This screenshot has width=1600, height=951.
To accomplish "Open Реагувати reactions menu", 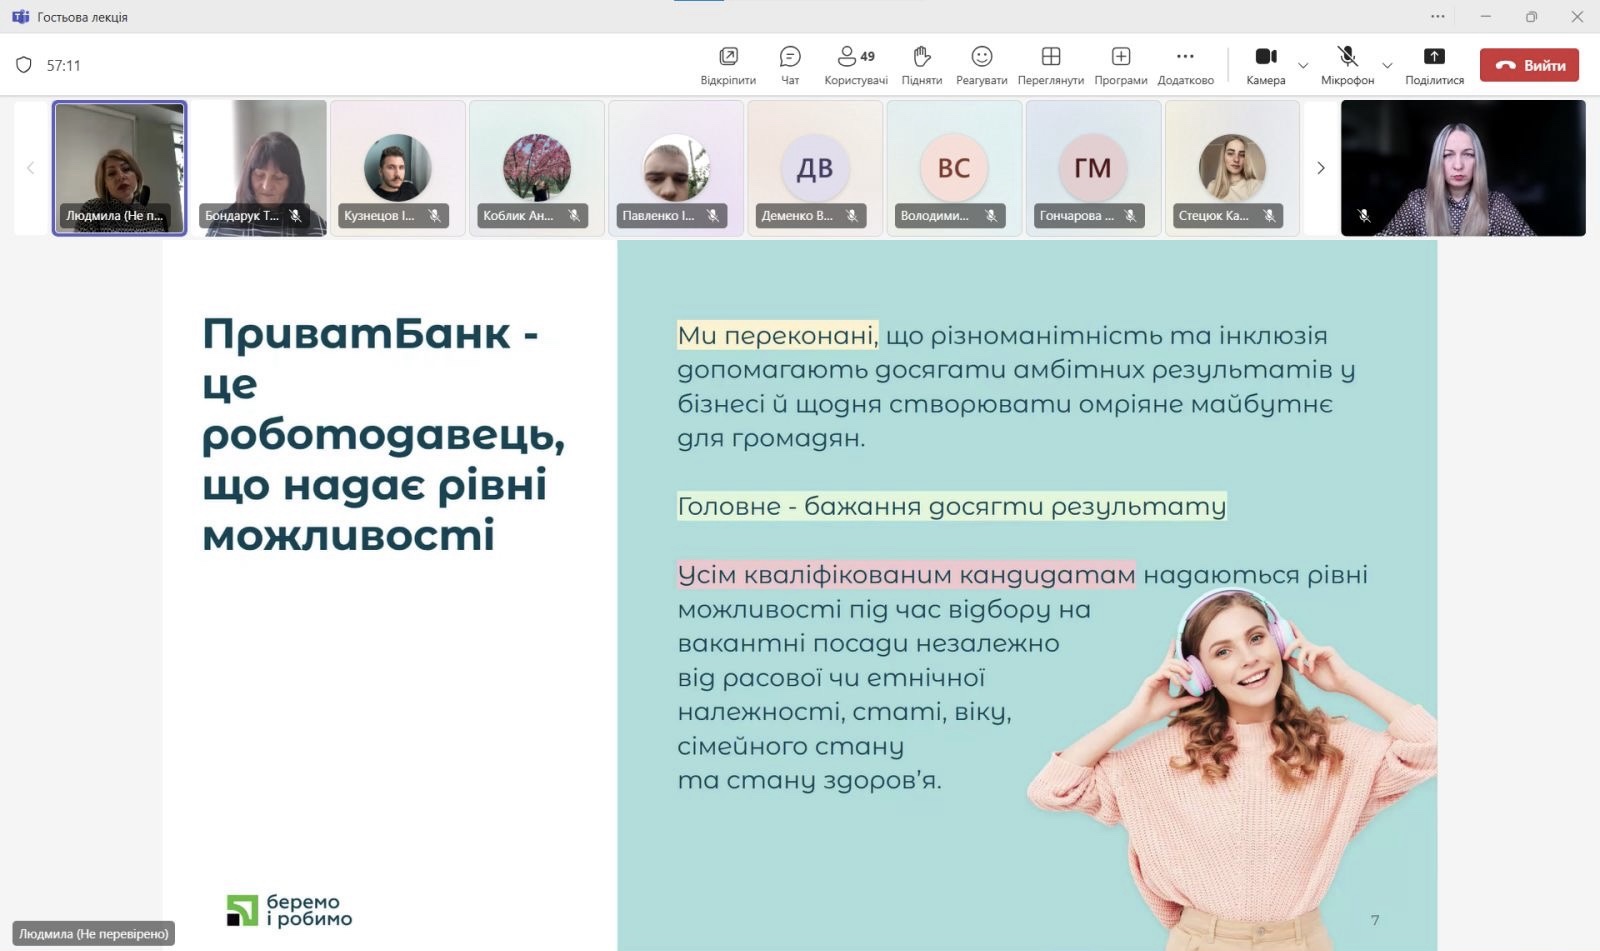I will point(981,65).
